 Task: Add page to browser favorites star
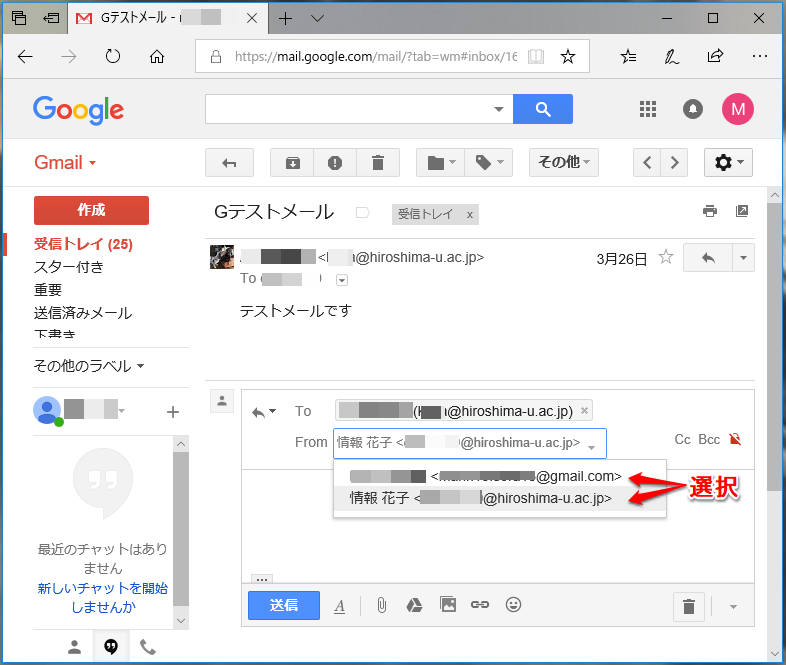coord(567,57)
